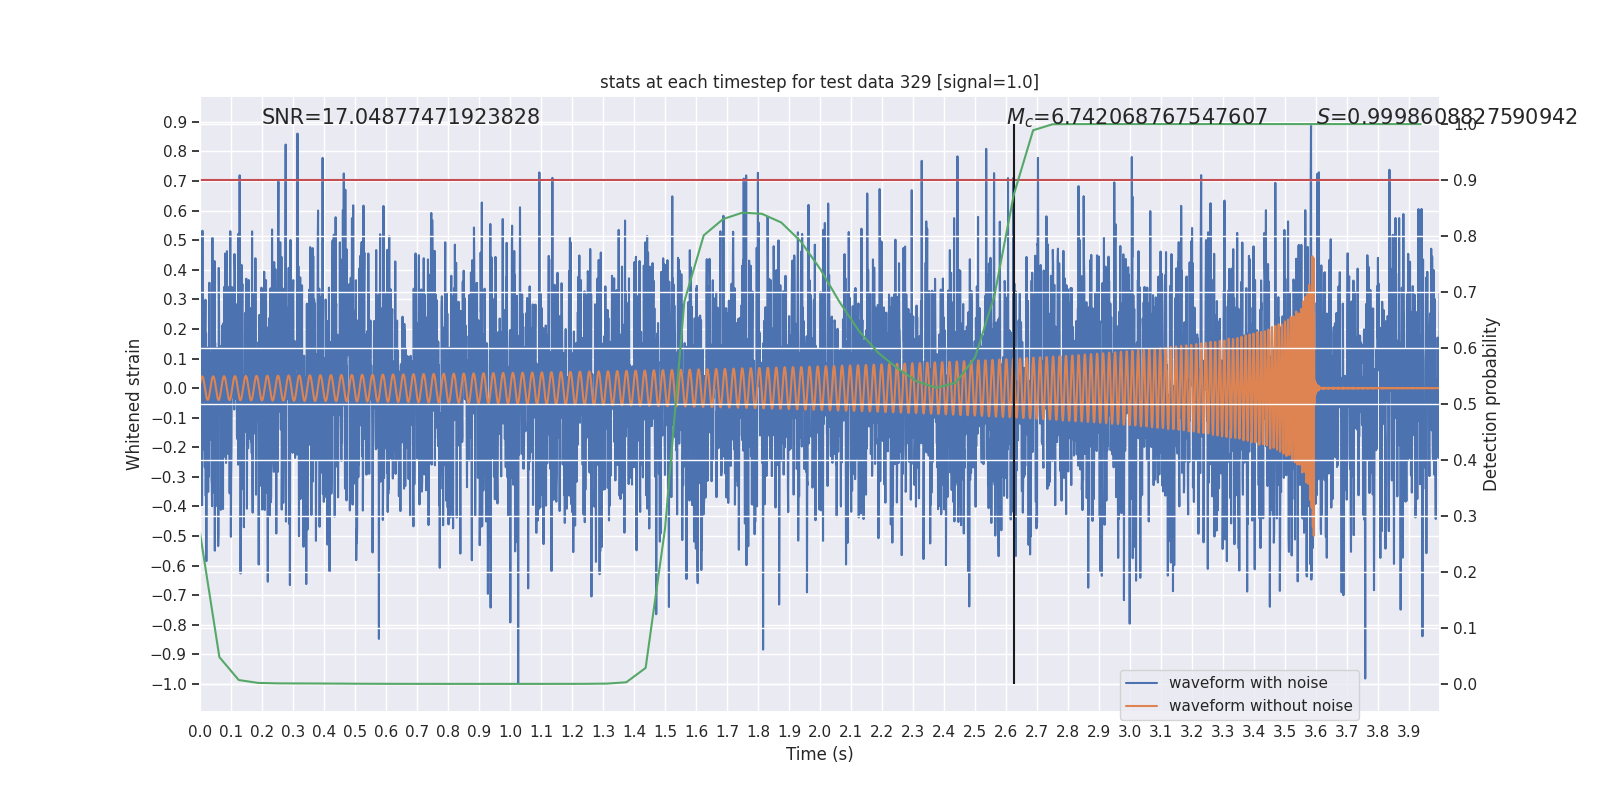Click the 2.0 tick on the time axis
Image resolution: width=1600 pixels, height=800 pixels.
coord(819,732)
